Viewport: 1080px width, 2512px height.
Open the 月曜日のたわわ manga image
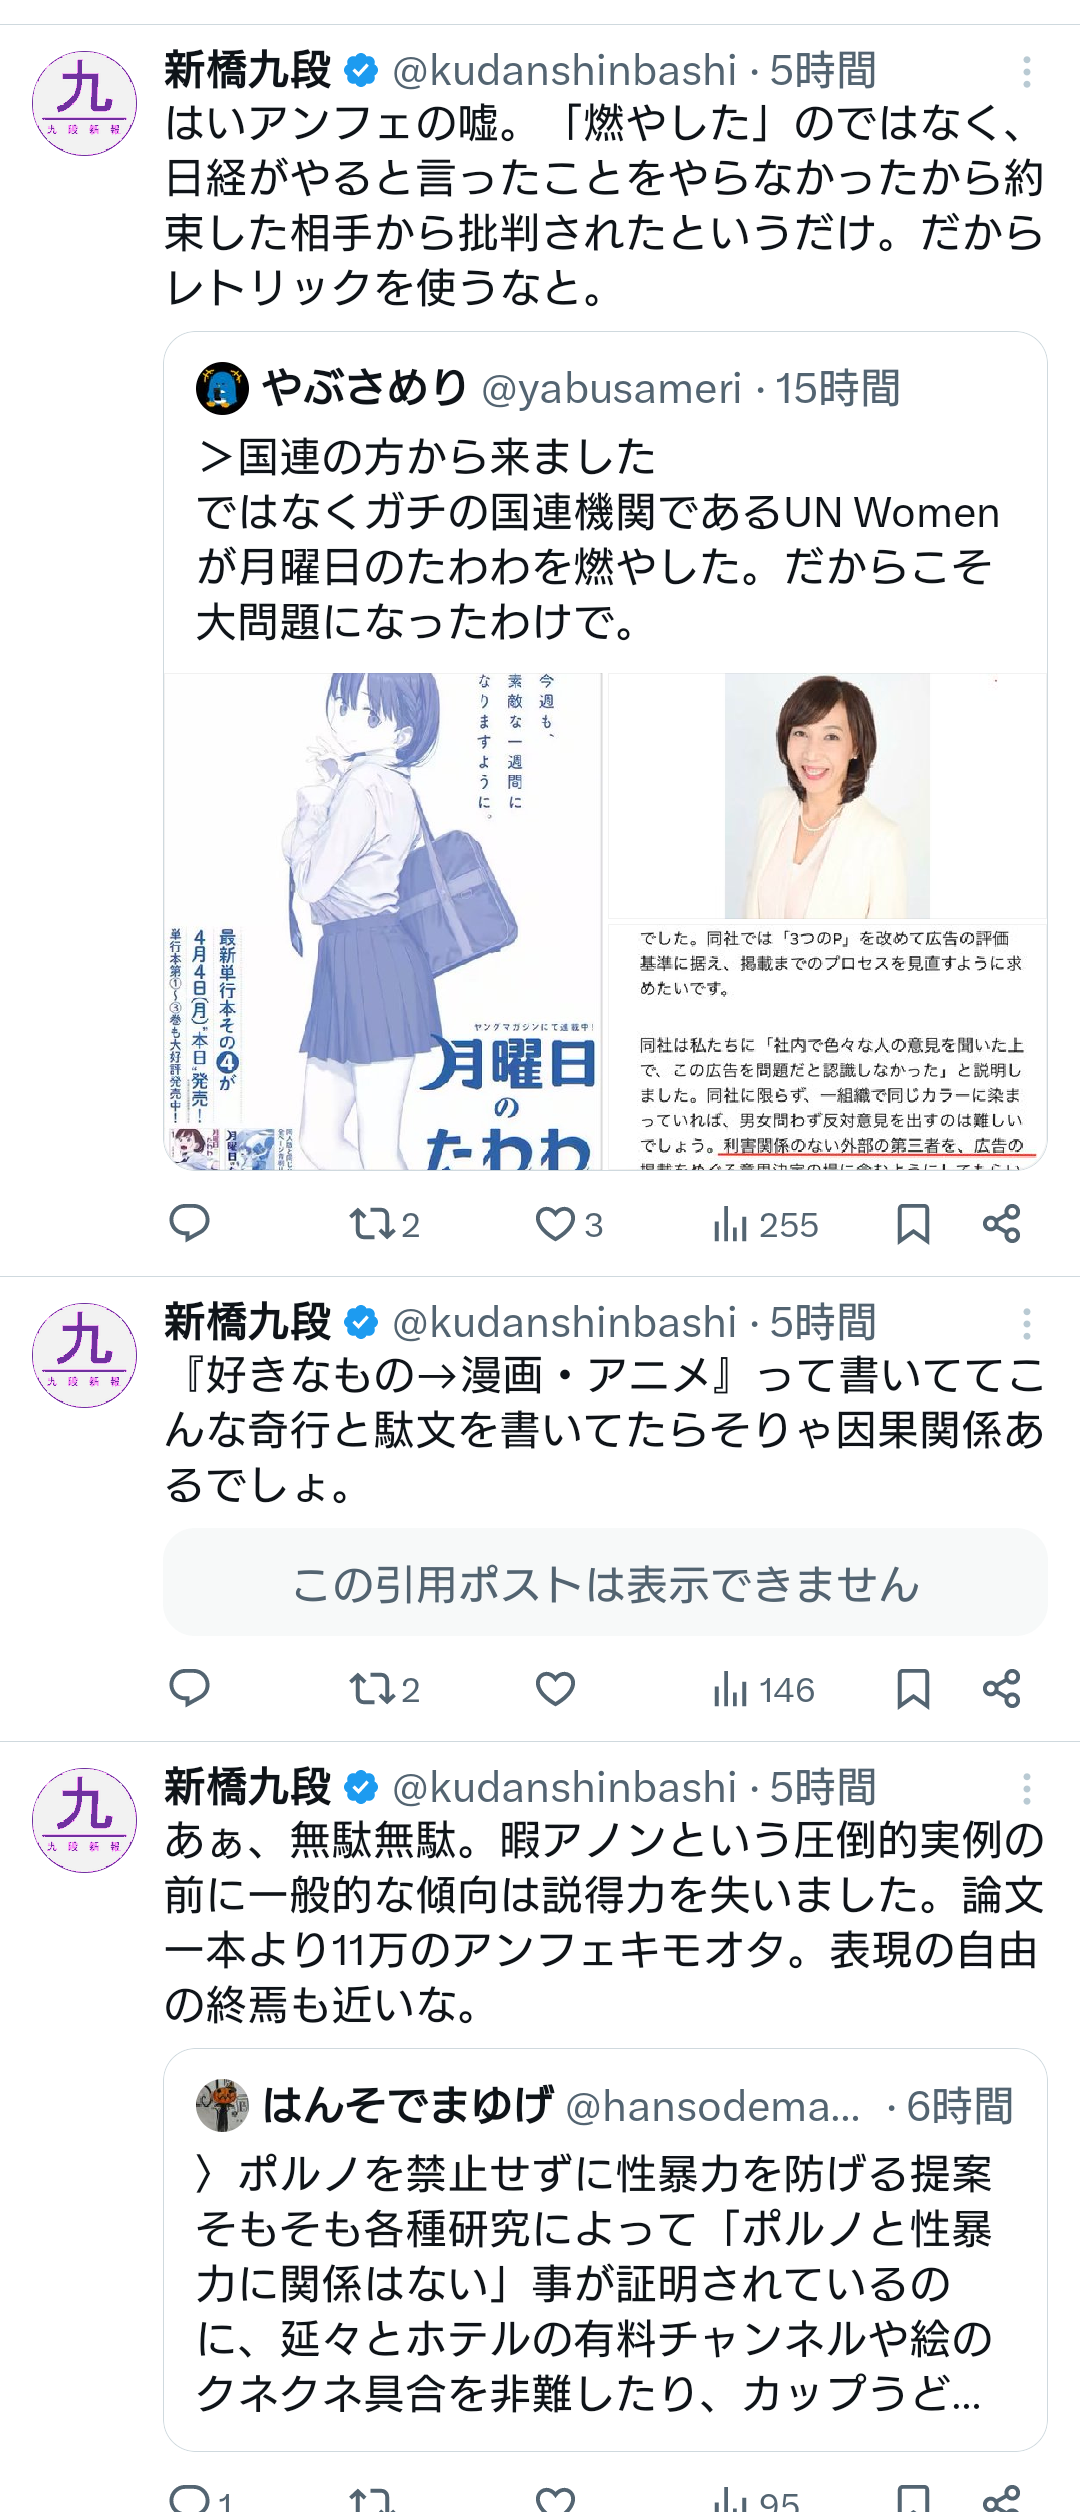pyautogui.click(x=383, y=921)
